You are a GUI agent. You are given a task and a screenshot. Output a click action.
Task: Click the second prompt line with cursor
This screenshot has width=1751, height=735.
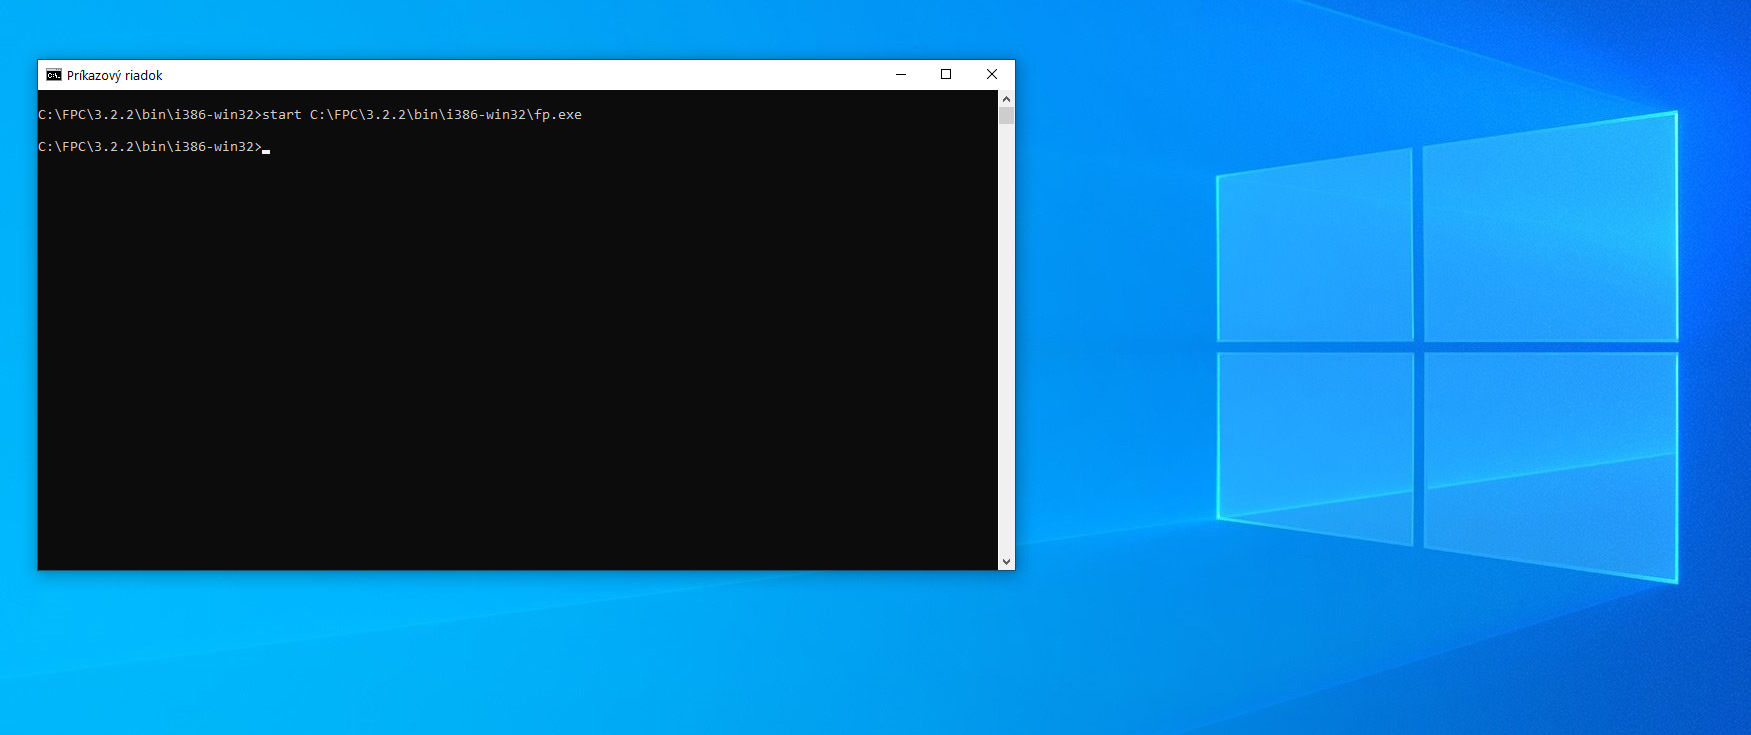[x=154, y=147]
